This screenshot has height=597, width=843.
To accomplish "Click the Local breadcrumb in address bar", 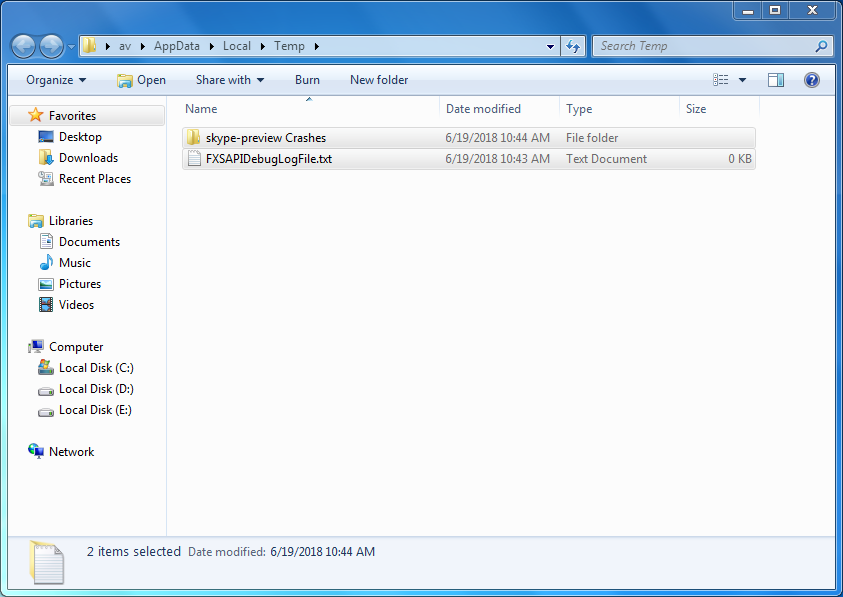I will [x=237, y=46].
